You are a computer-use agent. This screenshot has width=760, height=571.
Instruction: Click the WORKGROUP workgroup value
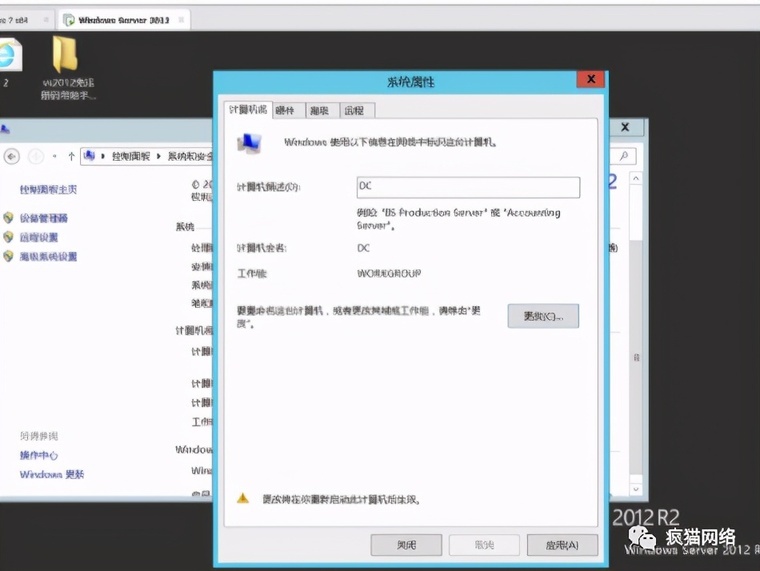(389, 273)
